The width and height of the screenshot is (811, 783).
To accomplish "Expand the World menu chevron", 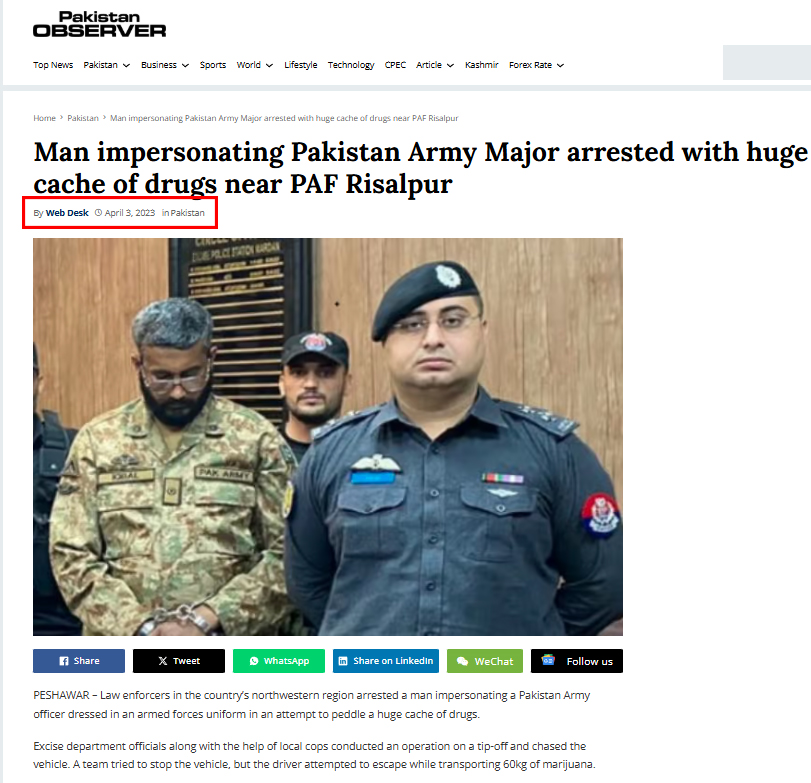I will coord(269,65).
